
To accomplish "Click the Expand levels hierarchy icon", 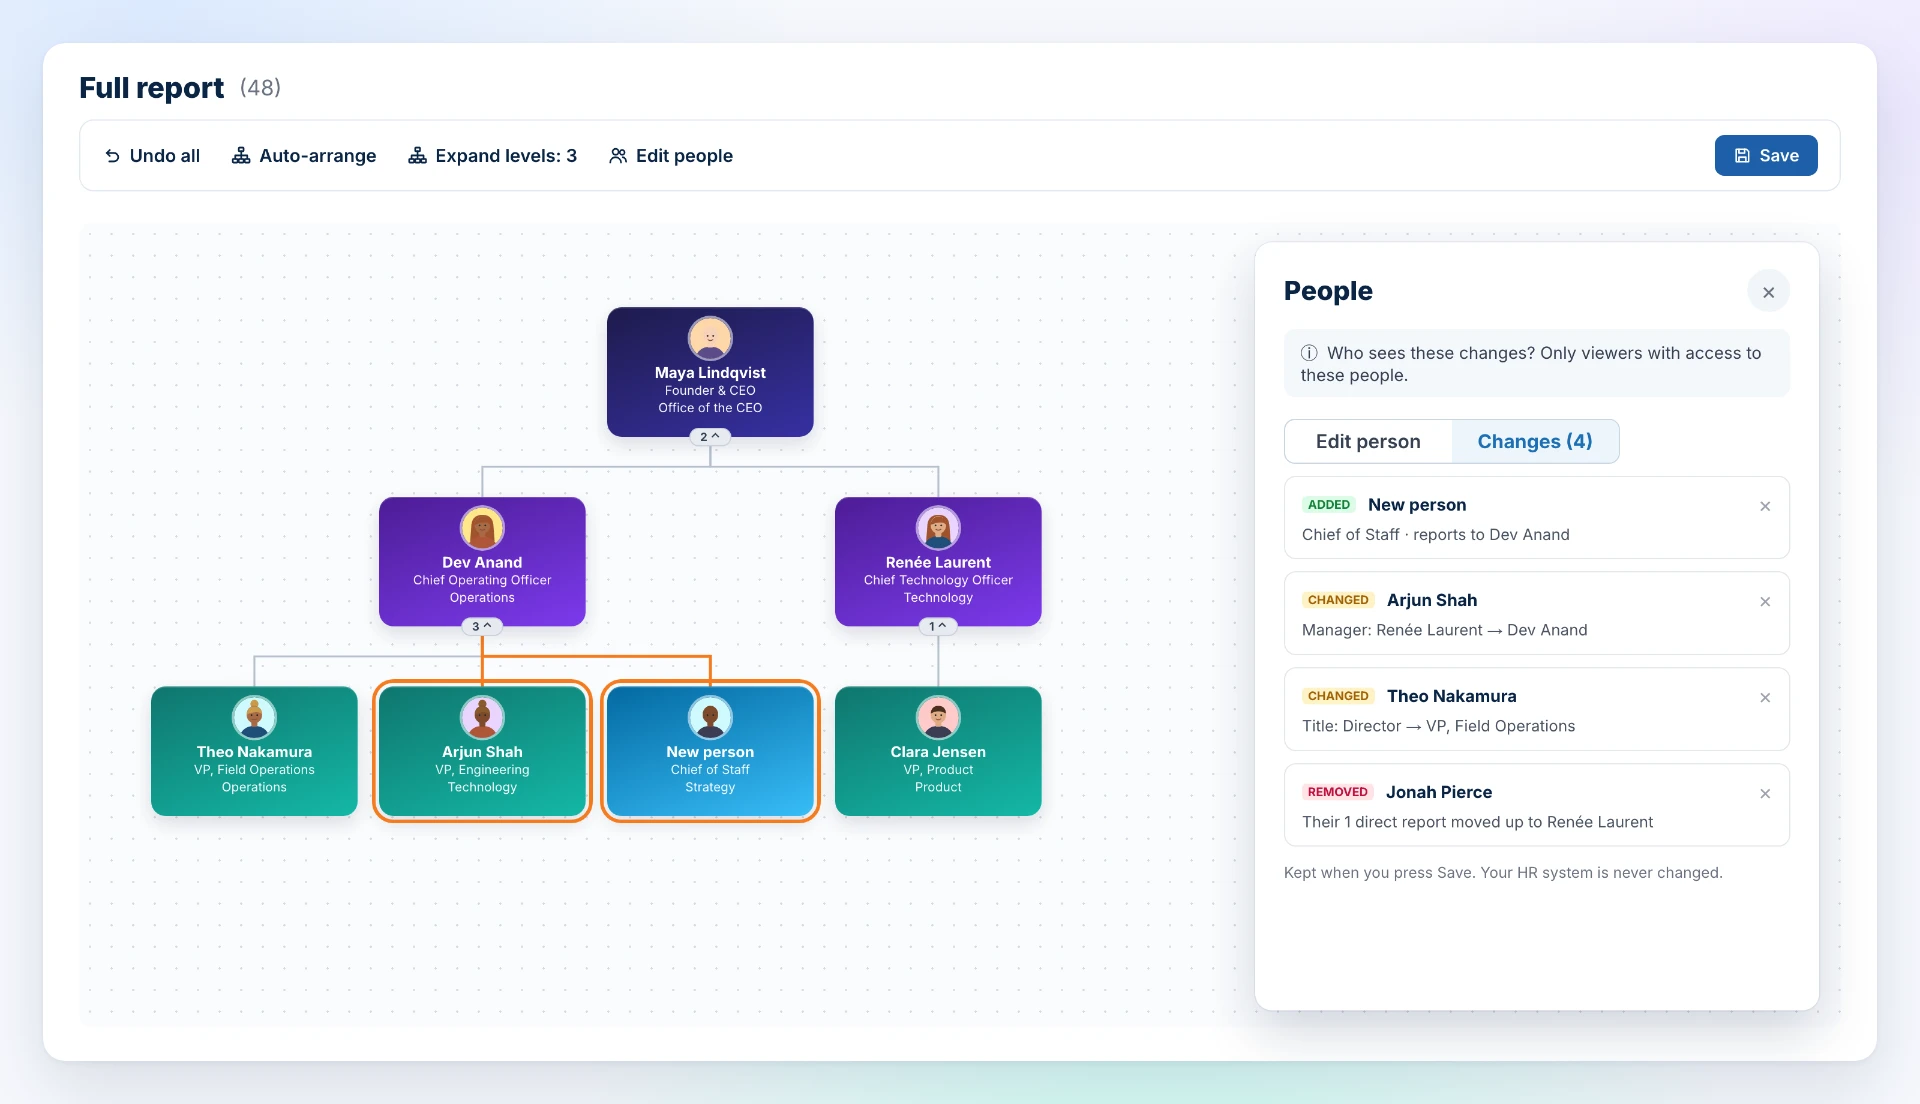I will click(417, 156).
